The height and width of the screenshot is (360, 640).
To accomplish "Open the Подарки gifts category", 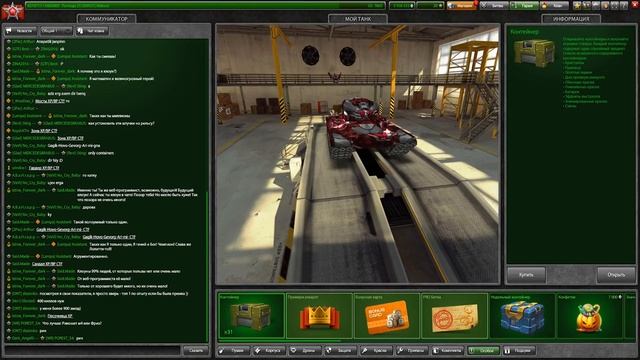I will pyautogui.click(x=518, y=350).
